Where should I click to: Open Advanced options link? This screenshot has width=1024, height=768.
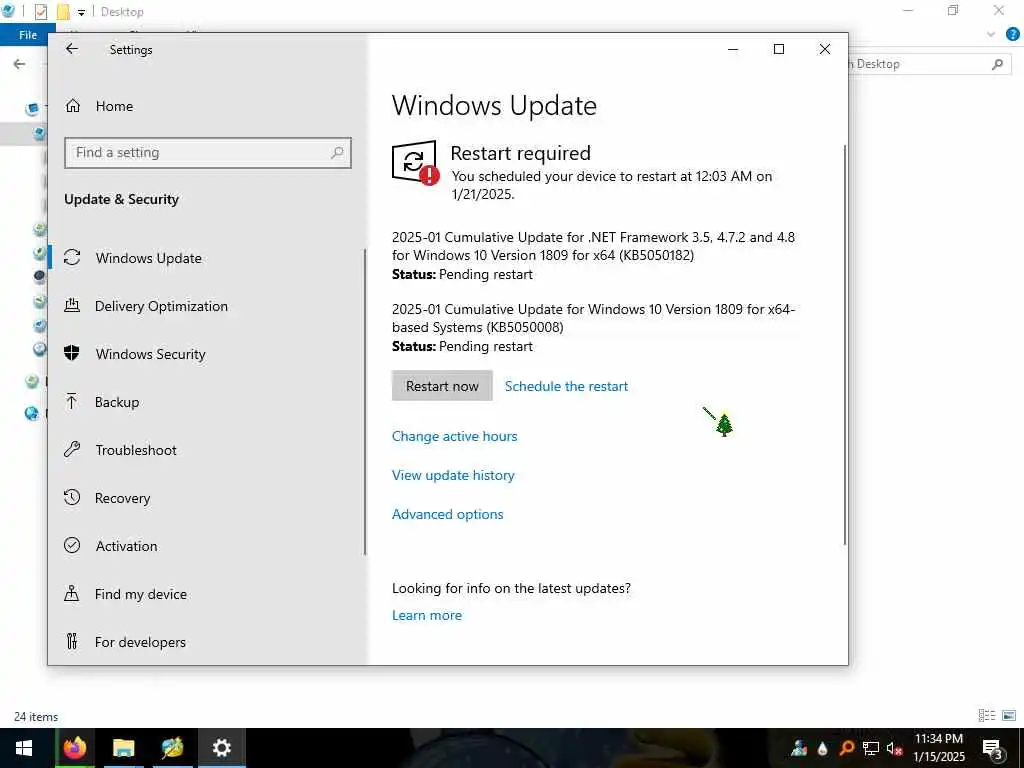point(447,515)
